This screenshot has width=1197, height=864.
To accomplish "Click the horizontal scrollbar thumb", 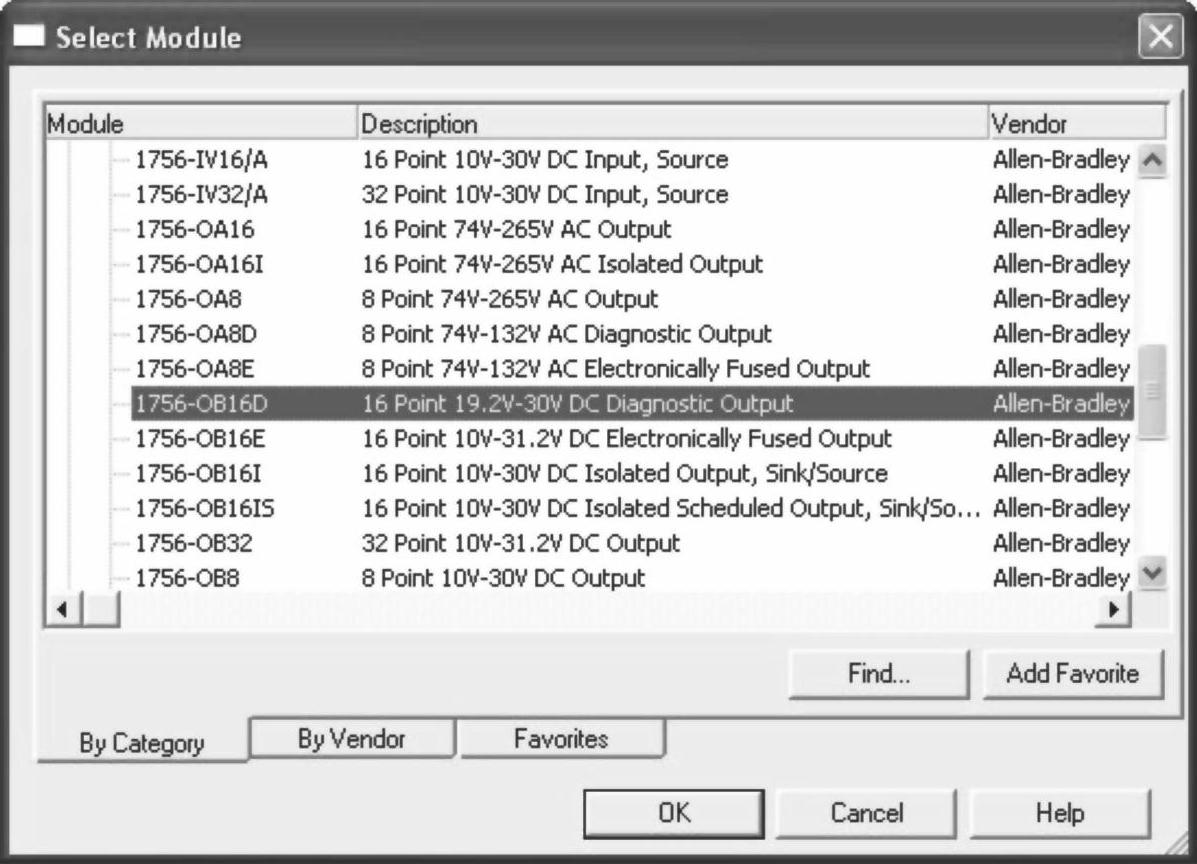I will pyautogui.click(x=100, y=609).
